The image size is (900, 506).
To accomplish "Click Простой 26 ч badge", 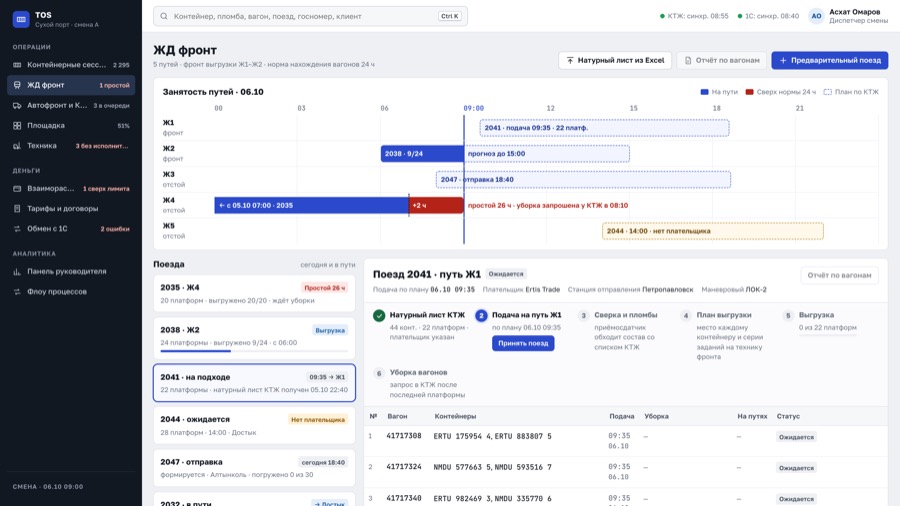I will point(324,288).
